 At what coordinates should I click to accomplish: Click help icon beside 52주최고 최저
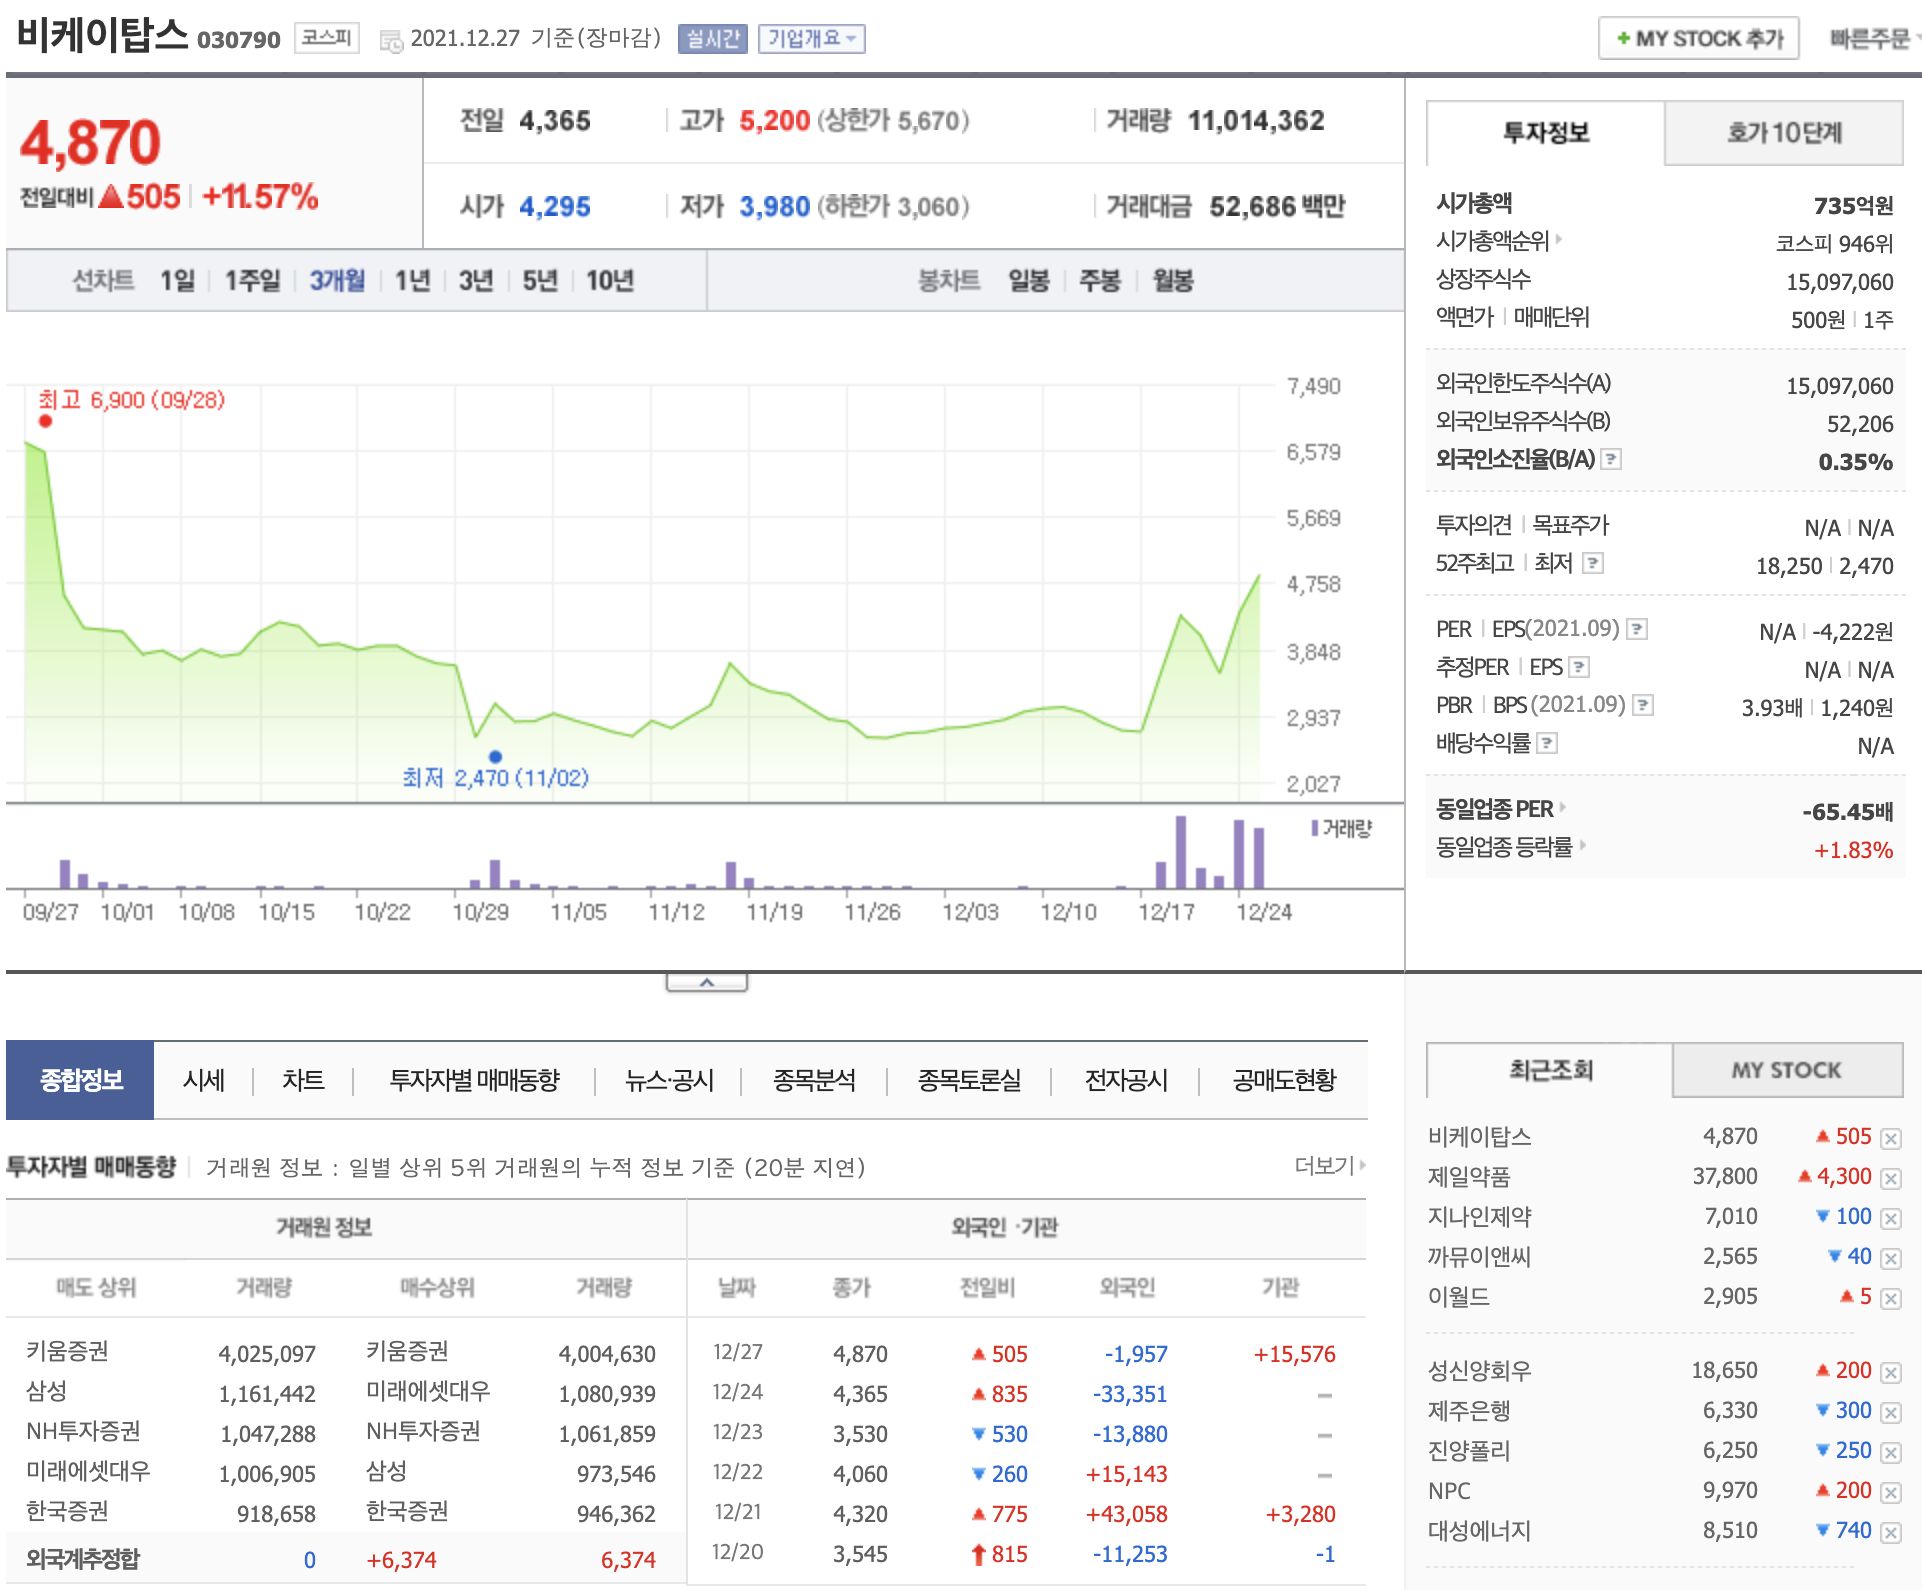pos(1593,563)
